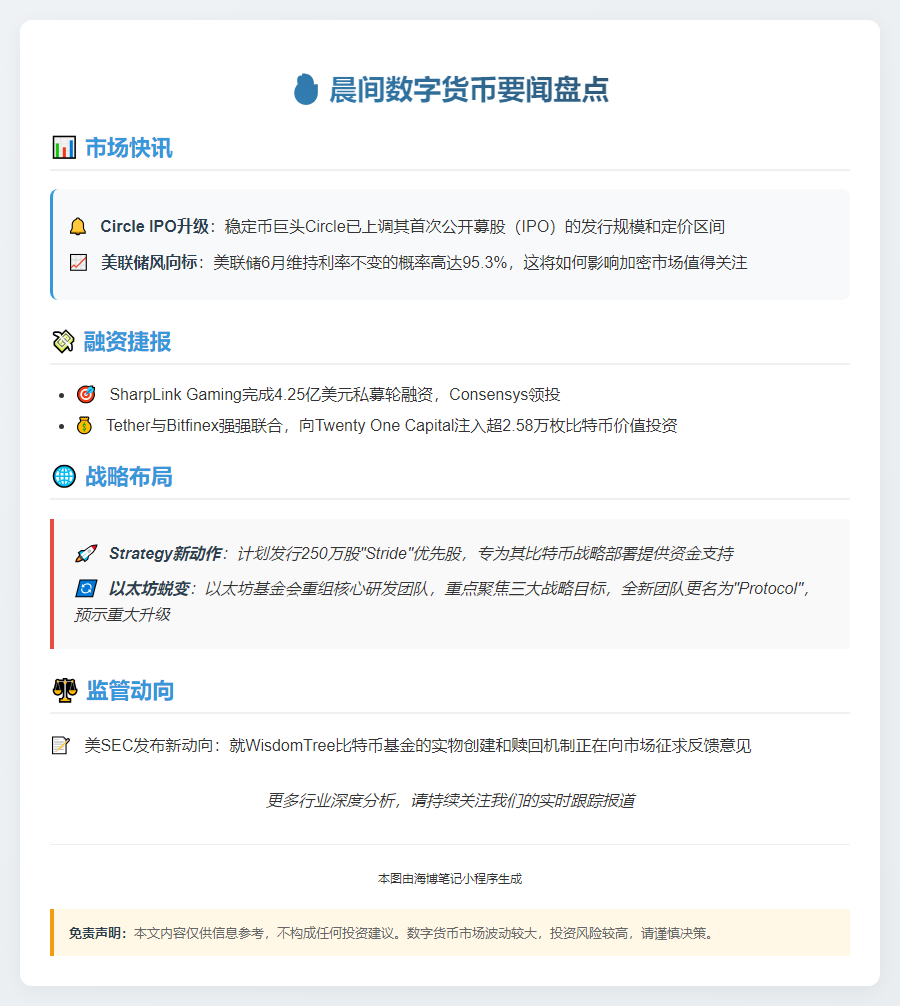
Task: Click the italic label 以太坊蜕变
Action: point(149,588)
